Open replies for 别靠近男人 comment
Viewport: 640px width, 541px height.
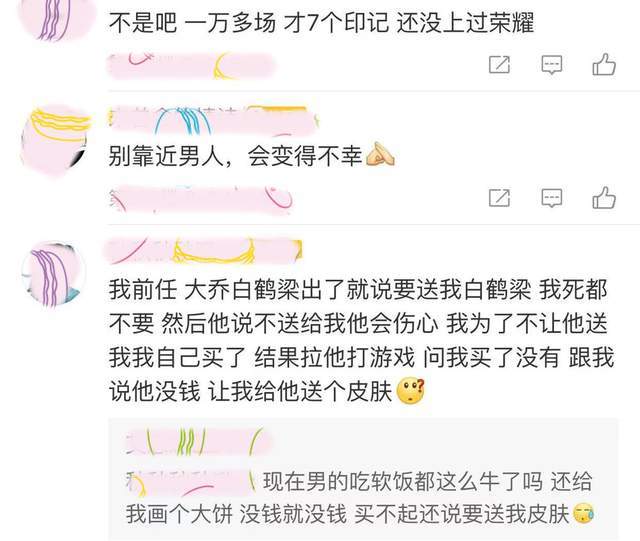tap(551, 198)
